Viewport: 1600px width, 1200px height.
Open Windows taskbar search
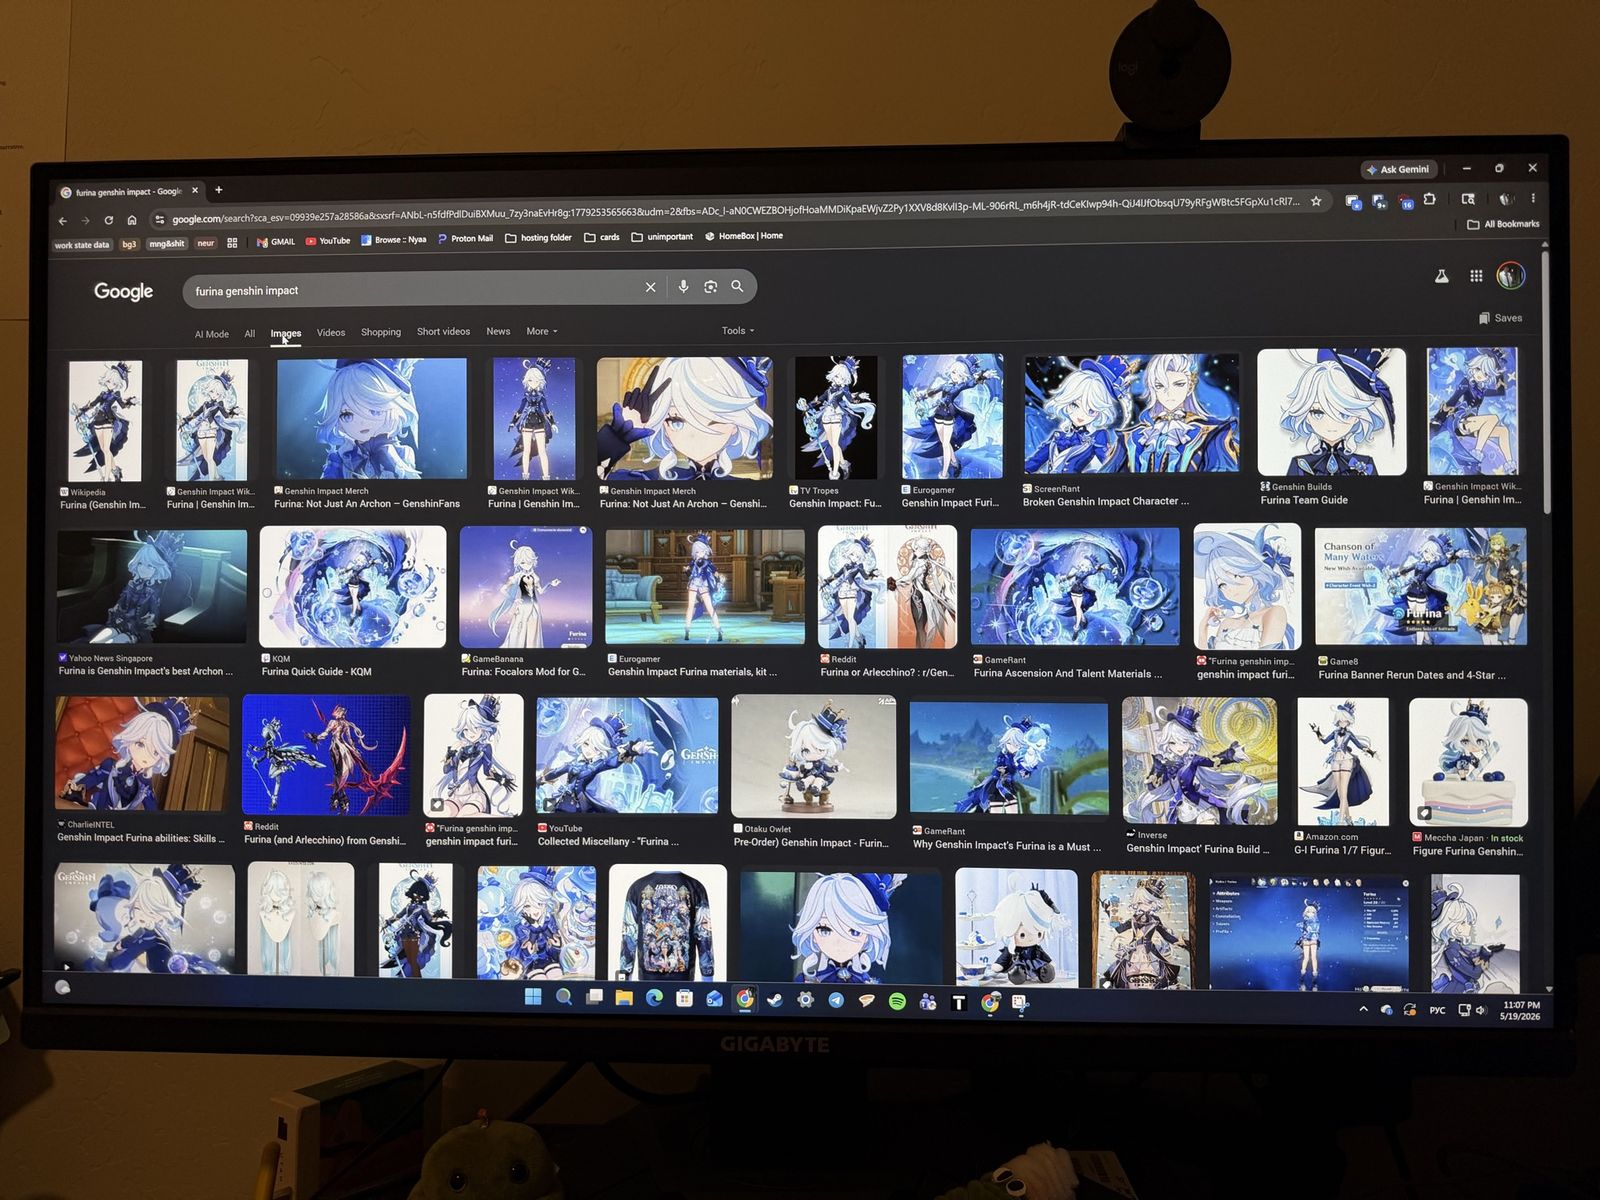coord(564,997)
